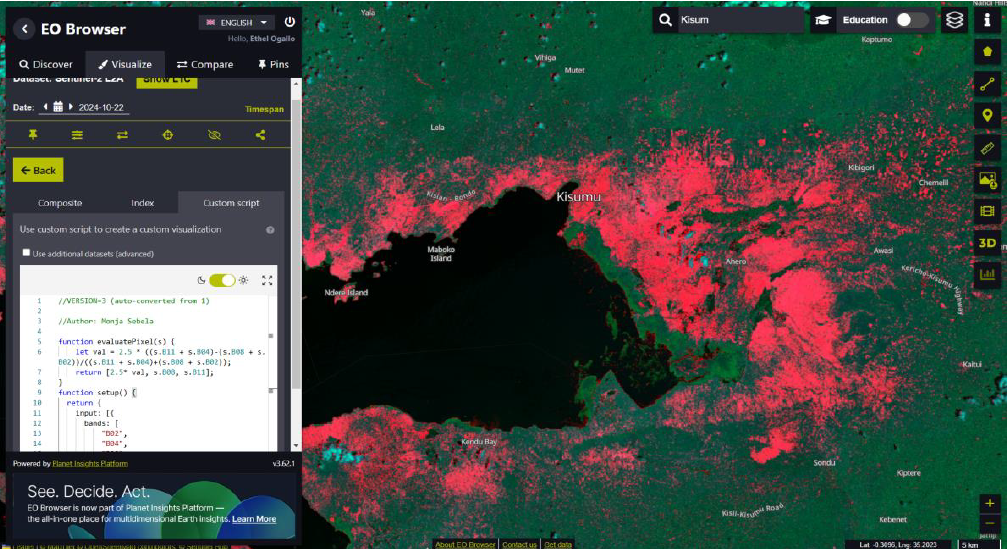The width and height of the screenshot is (1007, 549).
Task: Switch to the Compare tab
Action: pyautogui.click(x=205, y=64)
